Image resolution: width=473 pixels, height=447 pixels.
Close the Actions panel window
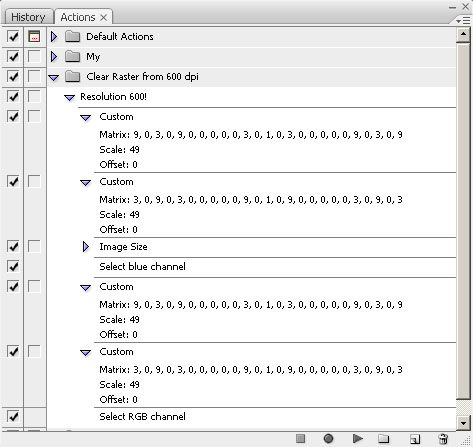pos(465,6)
